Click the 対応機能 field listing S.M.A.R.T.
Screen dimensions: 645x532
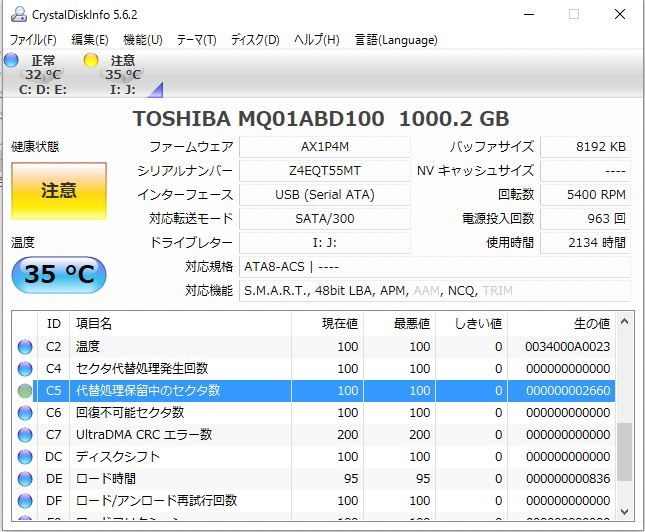(x=435, y=291)
